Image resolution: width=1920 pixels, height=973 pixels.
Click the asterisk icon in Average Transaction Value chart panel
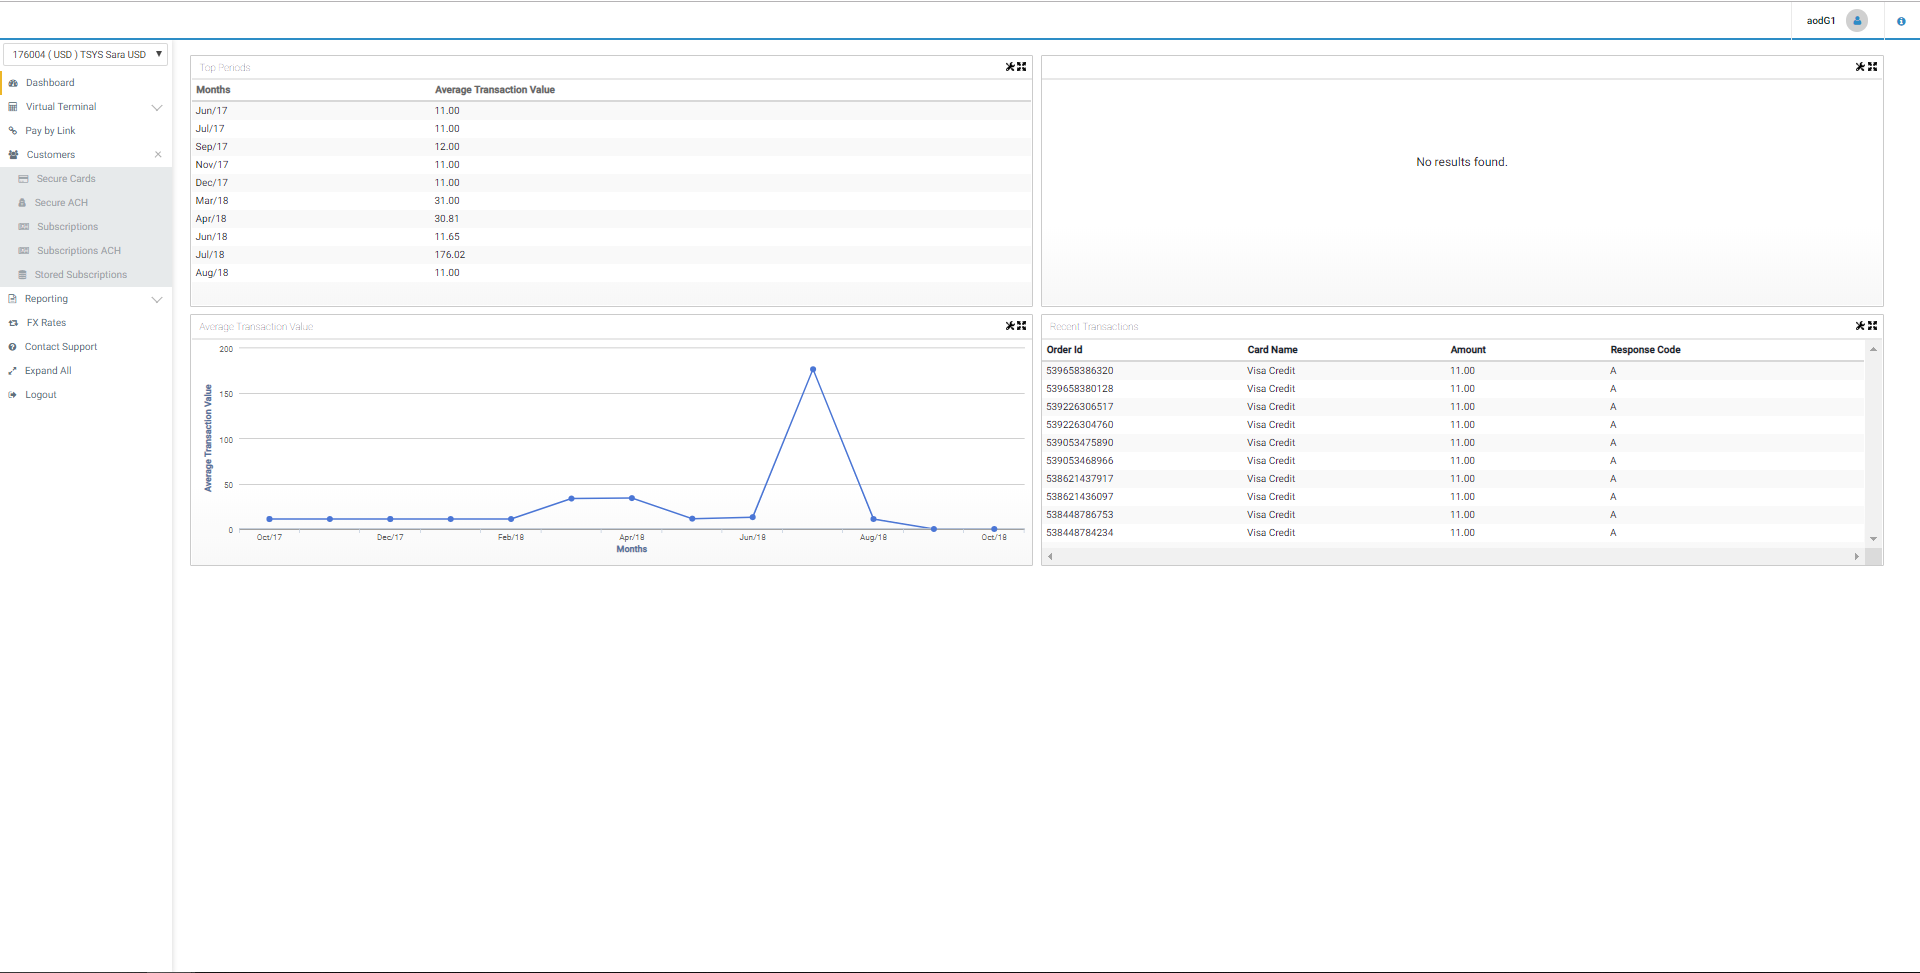pos(1010,326)
